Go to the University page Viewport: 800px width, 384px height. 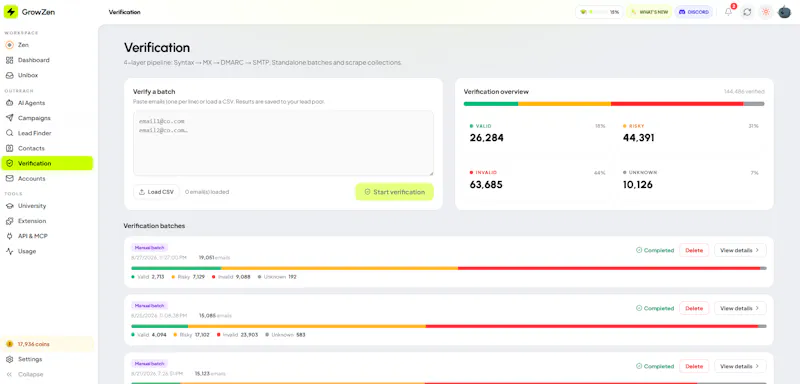pyautogui.click(x=47, y=206)
